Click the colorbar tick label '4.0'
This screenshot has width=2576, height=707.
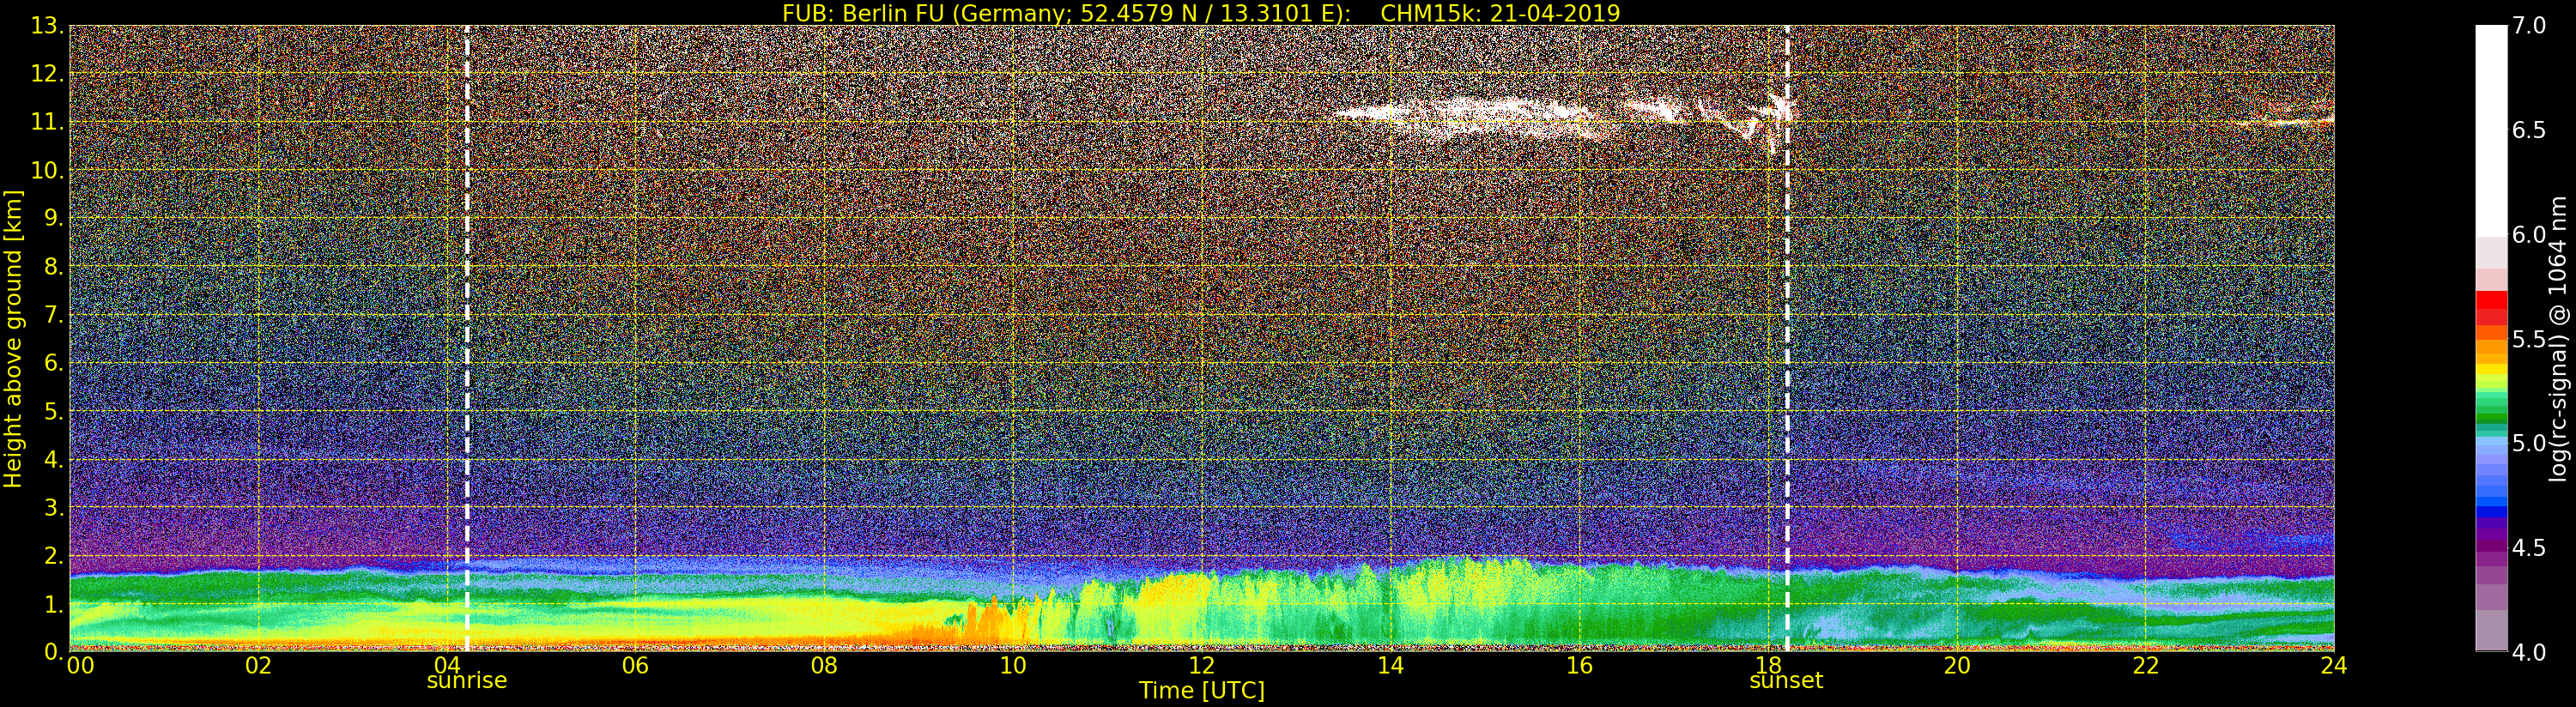(x=2529, y=653)
